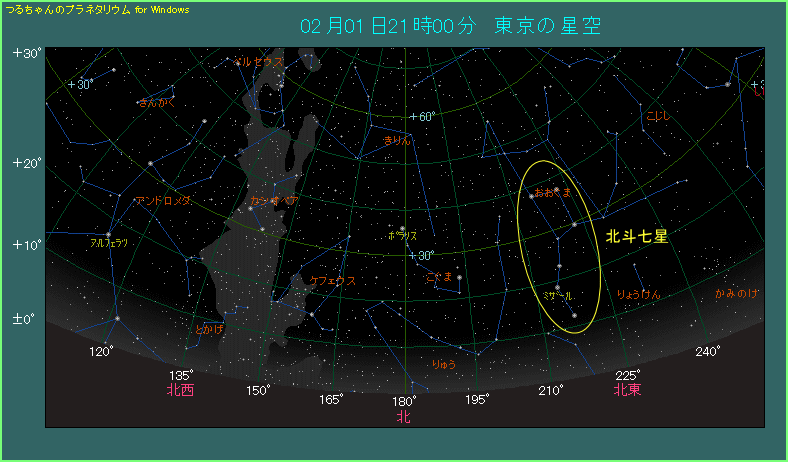788x462 pixels.
Task: Select the こぐま constellation label
Action: [x=439, y=276]
